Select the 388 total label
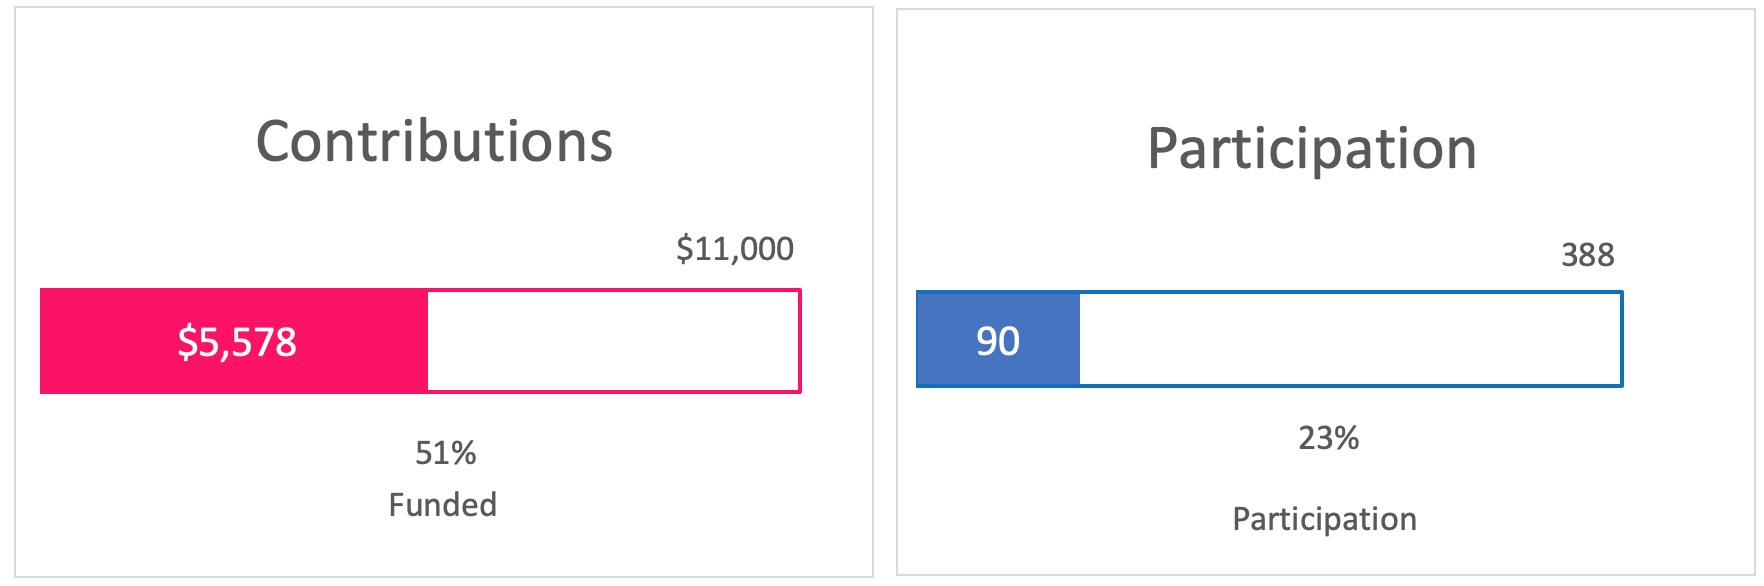This screenshot has width=1764, height=586. [x=1588, y=255]
